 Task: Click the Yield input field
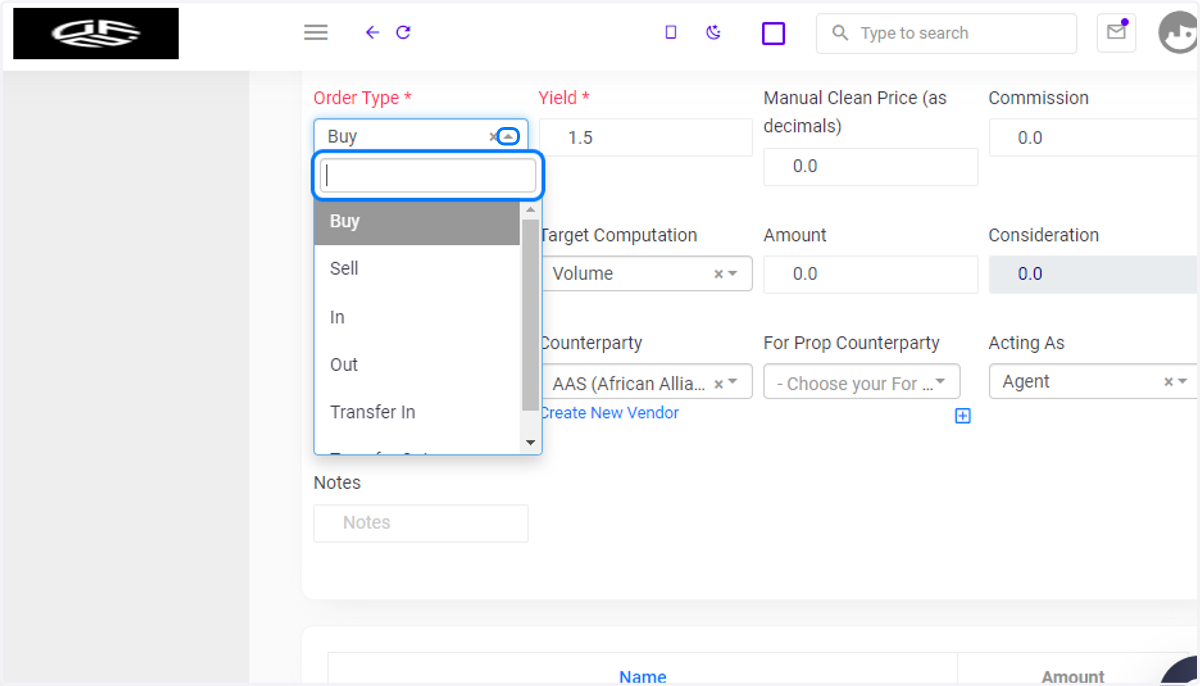[646, 138]
